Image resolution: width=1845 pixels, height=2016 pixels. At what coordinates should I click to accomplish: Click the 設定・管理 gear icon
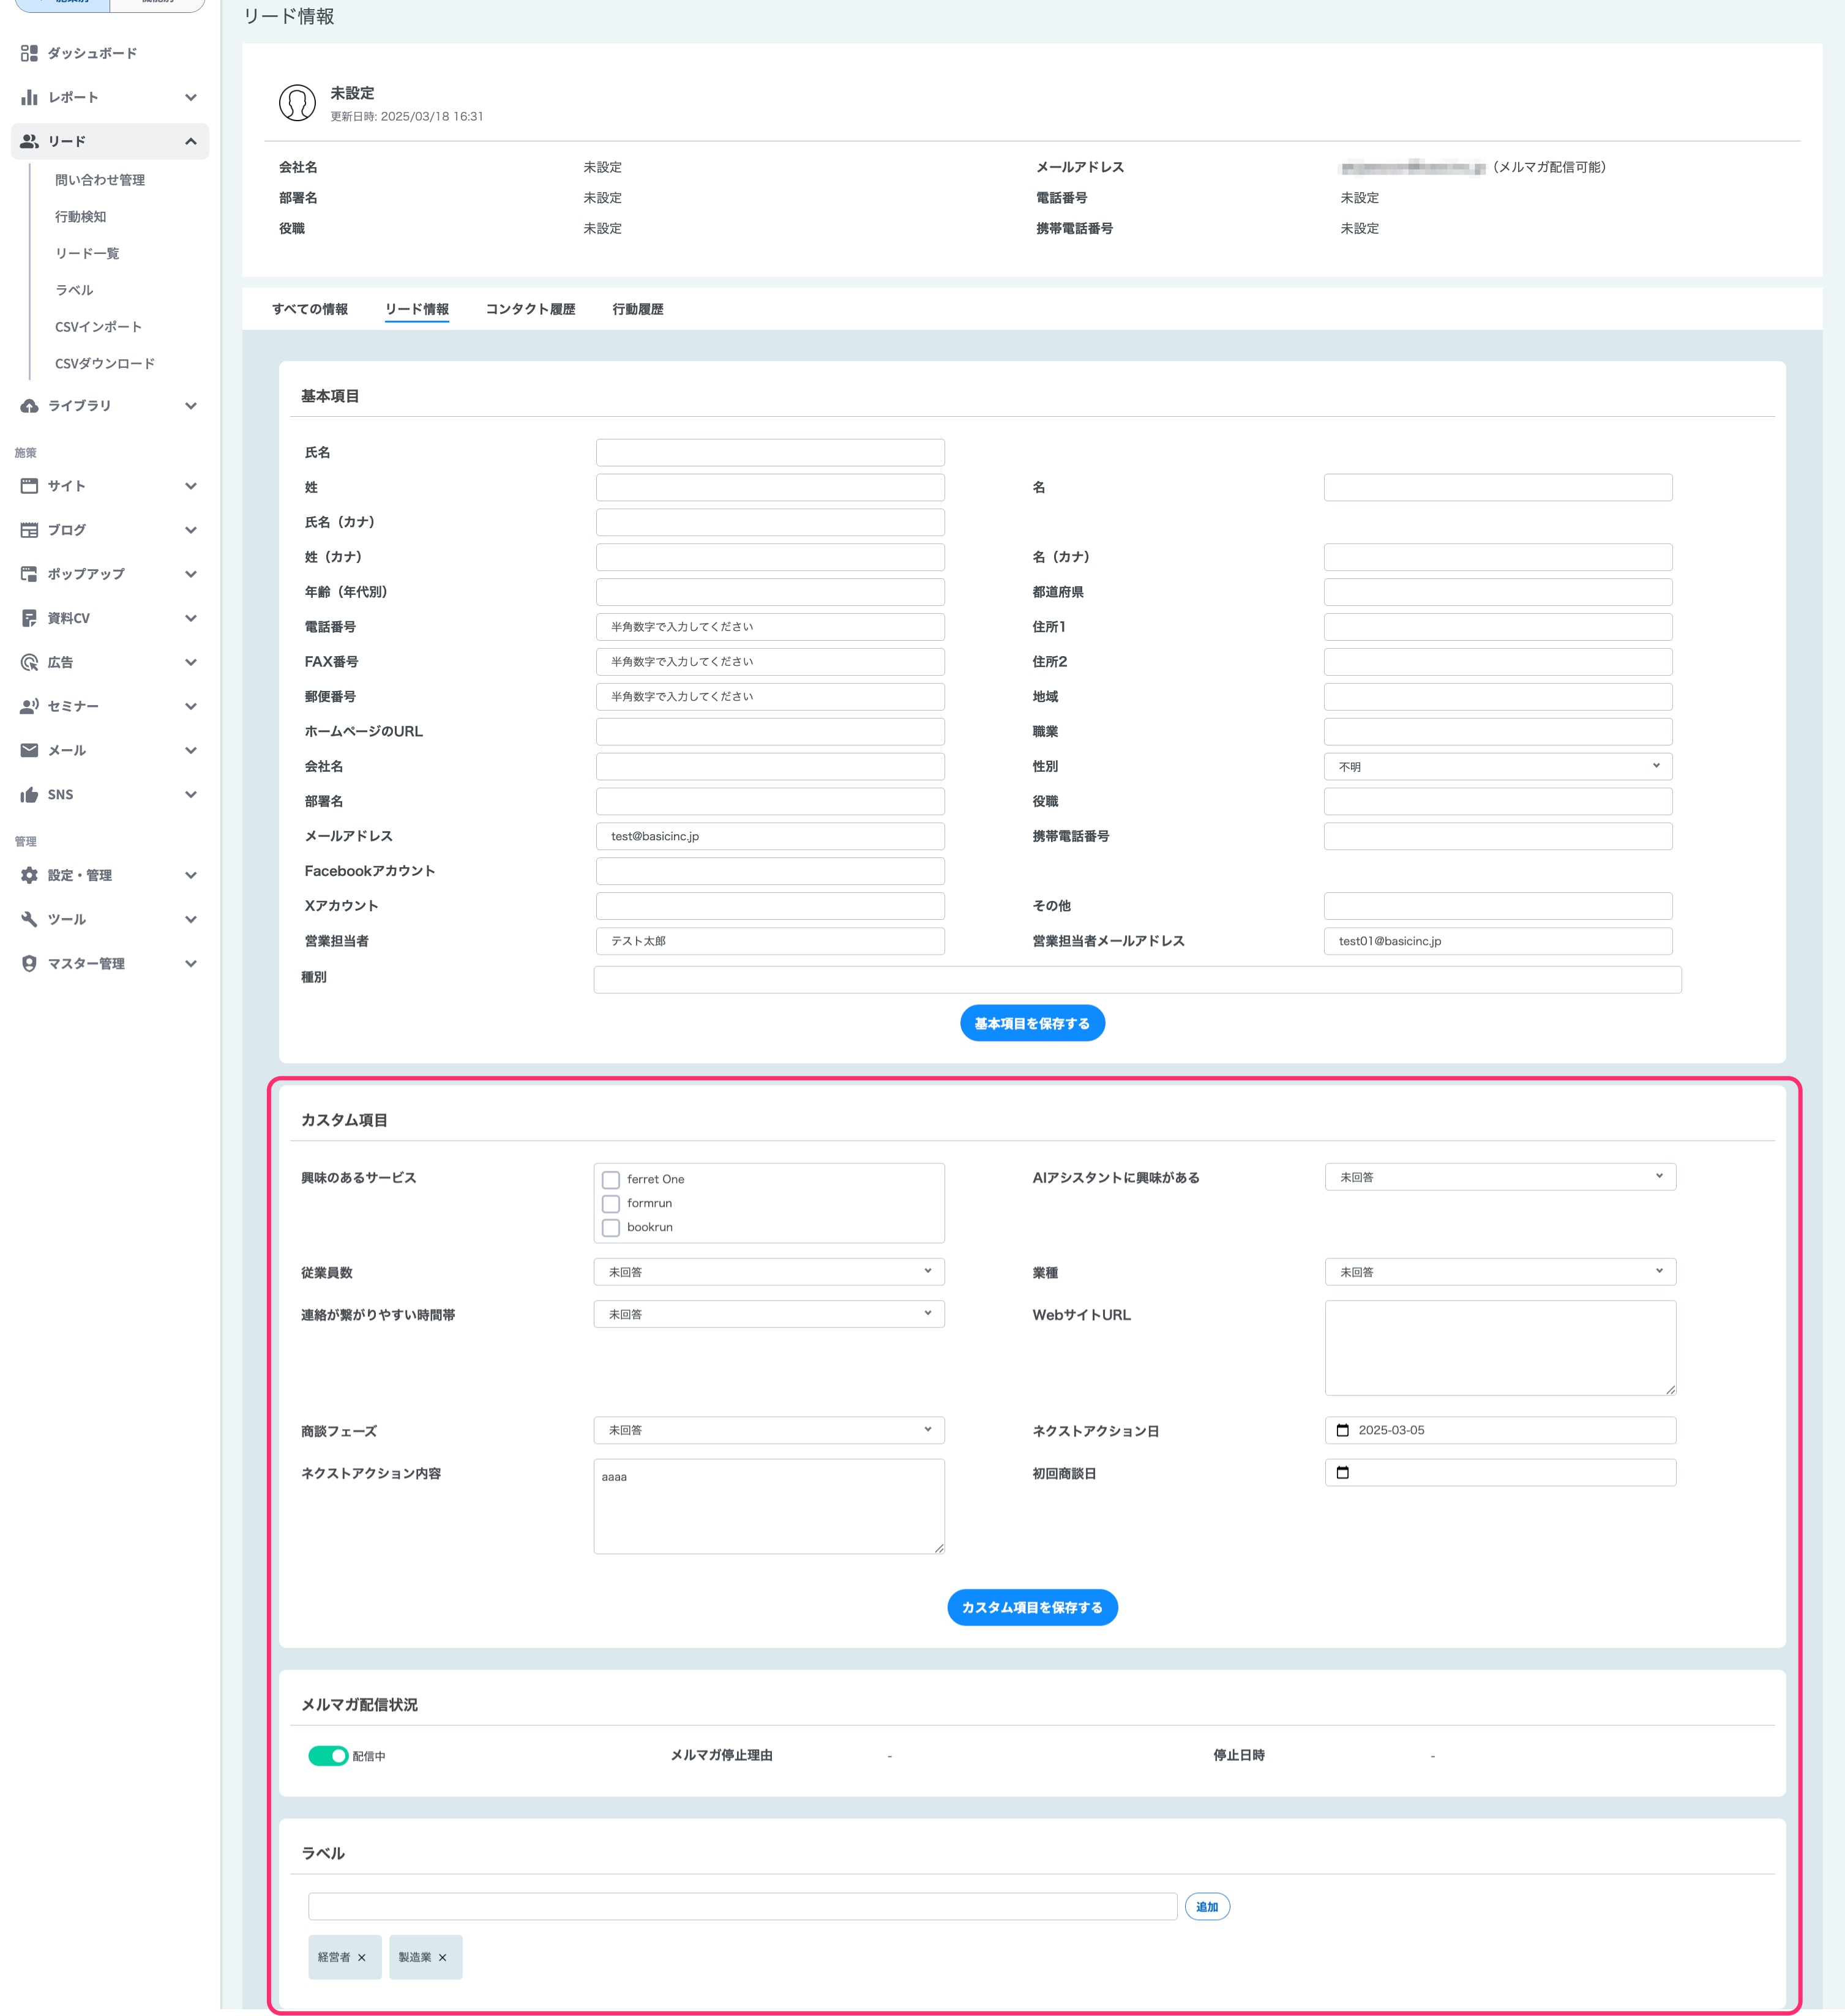tap(29, 875)
